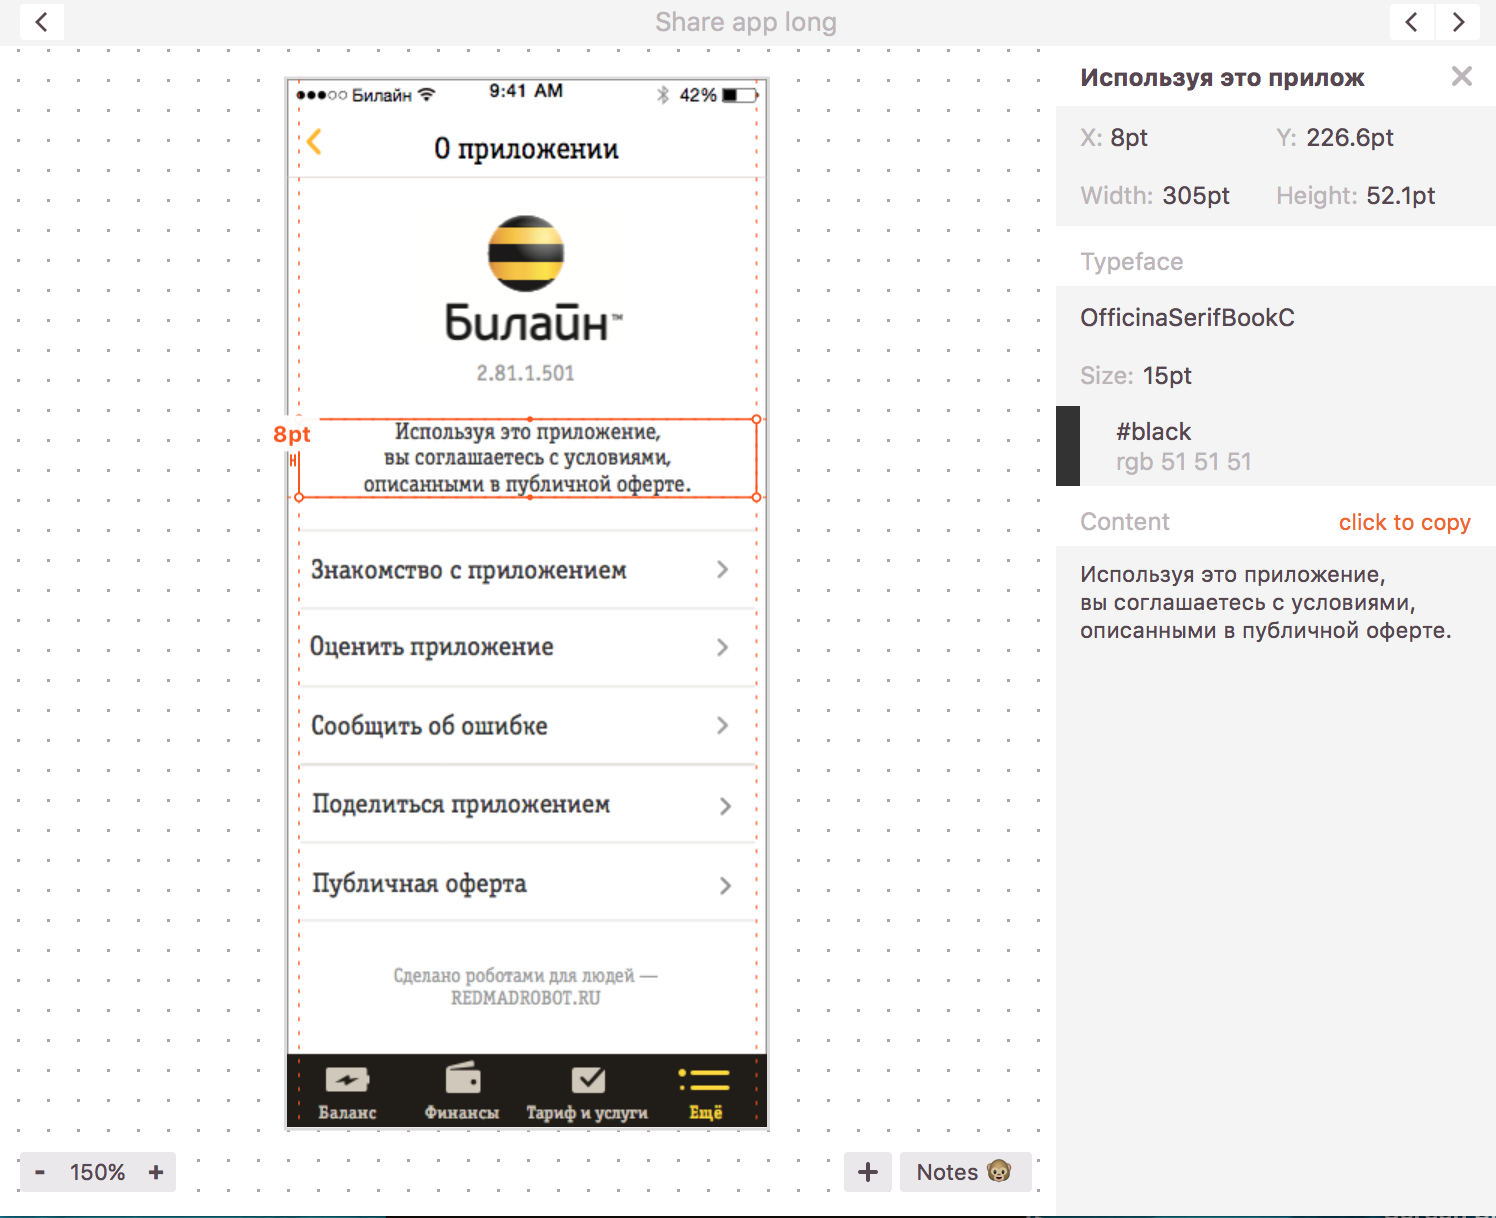Click the 150% zoom level value
Viewport: 1496px width, 1218px height.
pos(97,1172)
